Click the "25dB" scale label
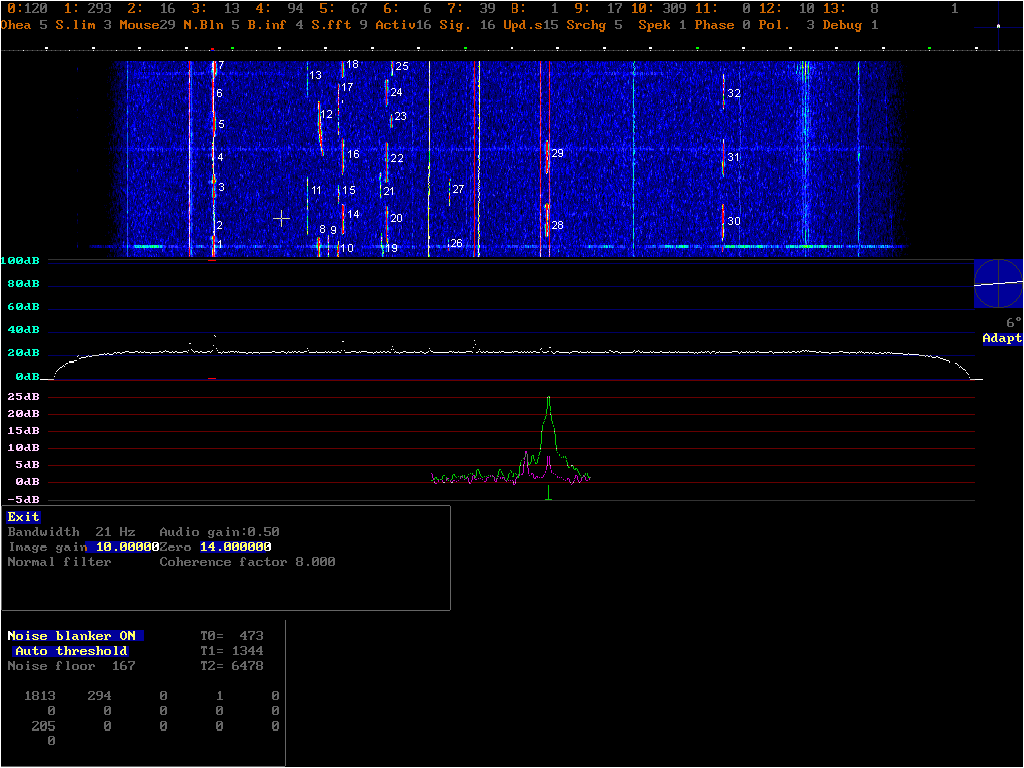The width and height of the screenshot is (1024, 768). coord(24,396)
